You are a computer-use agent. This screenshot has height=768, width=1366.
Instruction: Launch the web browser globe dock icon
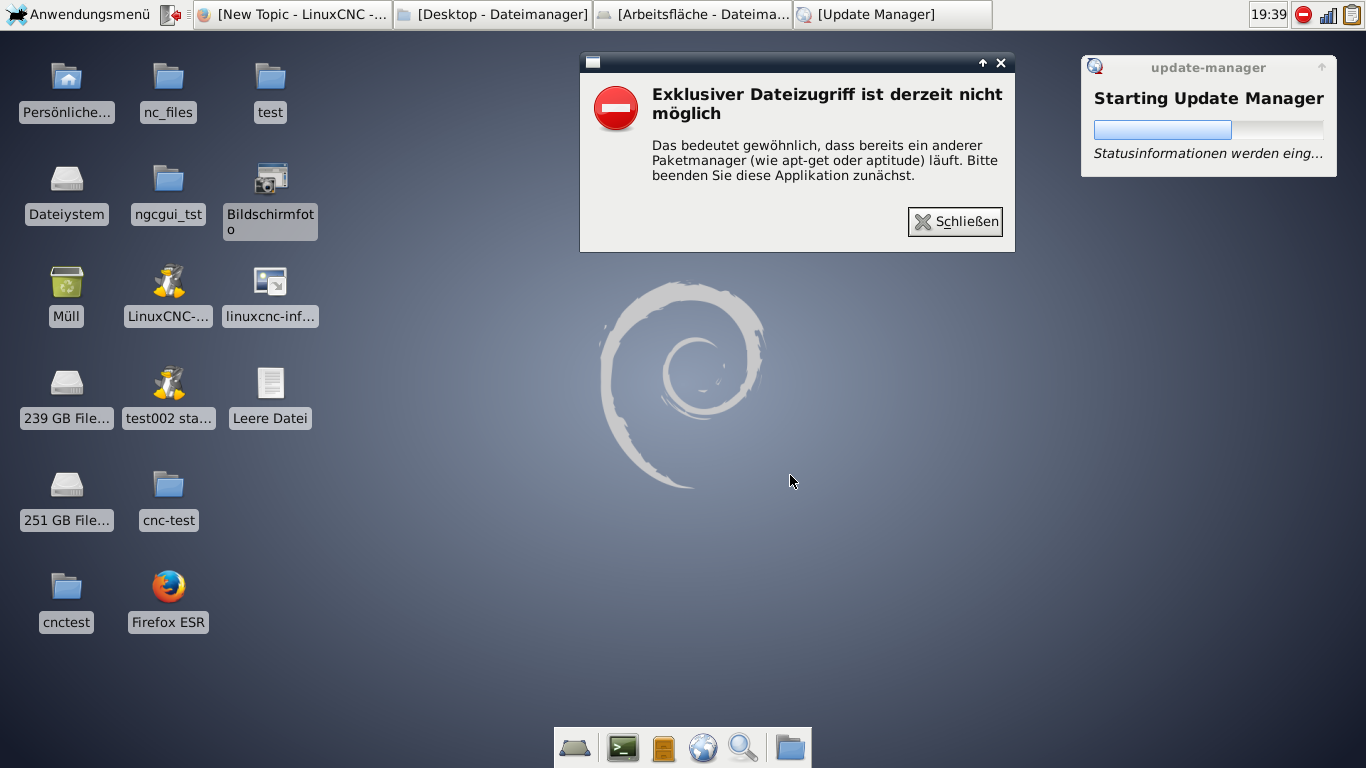pyautogui.click(x=703, y=748)
